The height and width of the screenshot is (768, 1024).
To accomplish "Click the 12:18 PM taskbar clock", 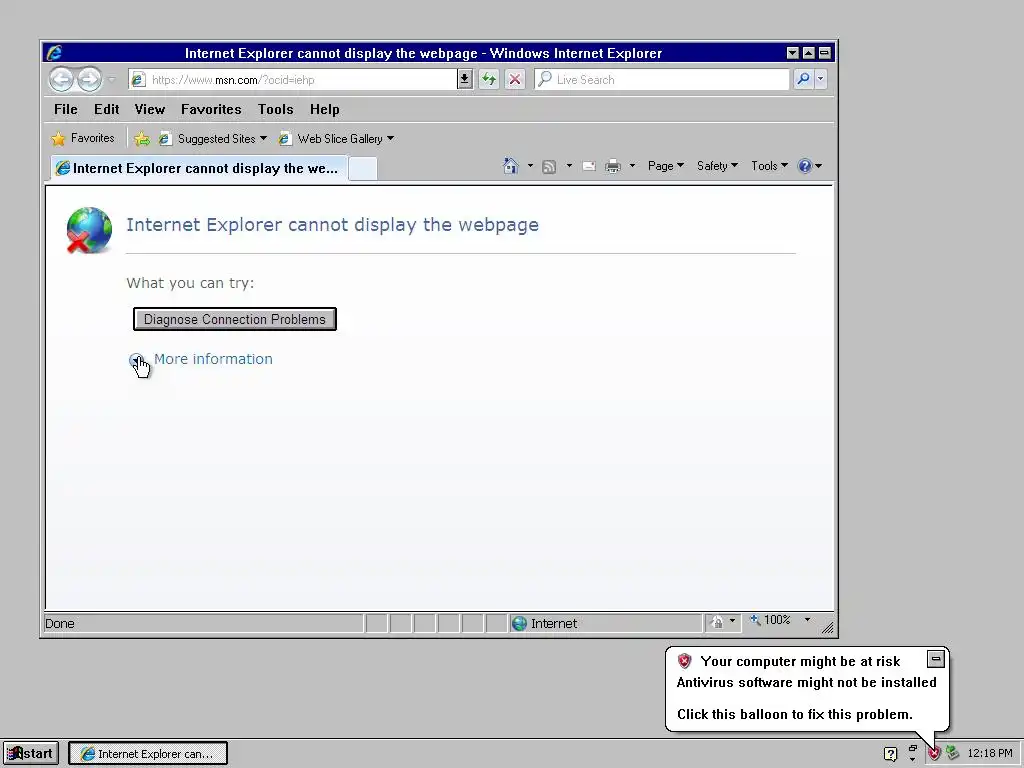I will point(989,753).
